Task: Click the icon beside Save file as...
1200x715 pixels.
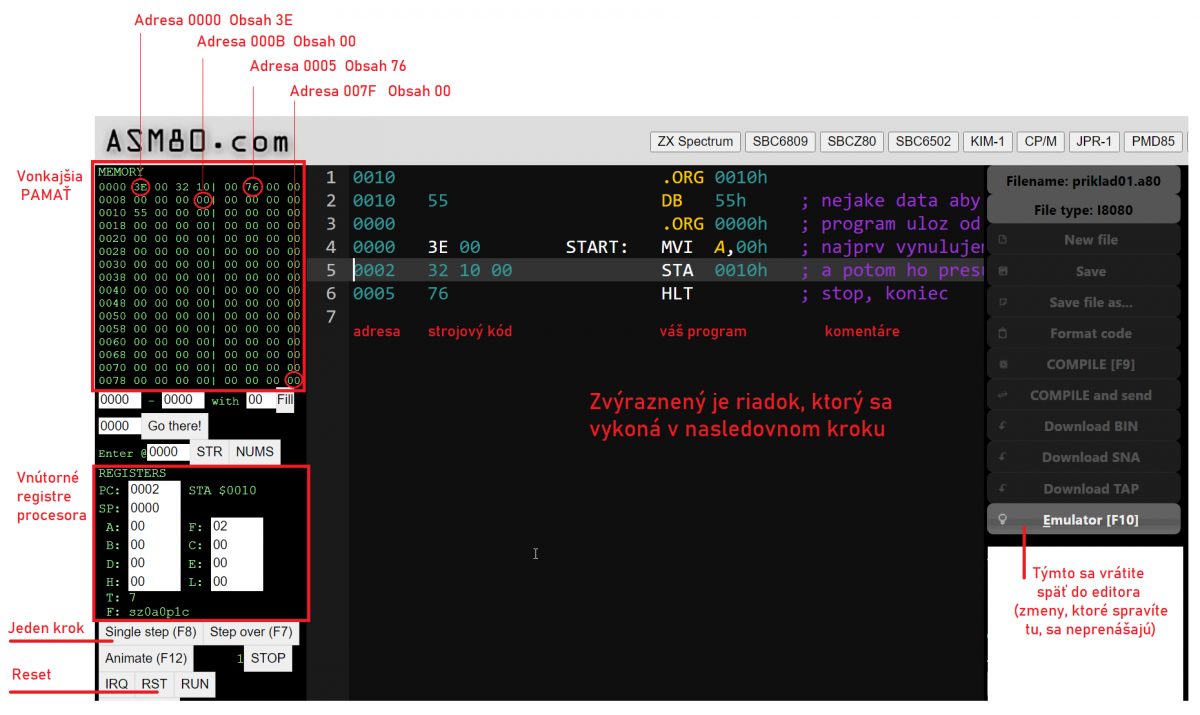Action: point(1002,302)
